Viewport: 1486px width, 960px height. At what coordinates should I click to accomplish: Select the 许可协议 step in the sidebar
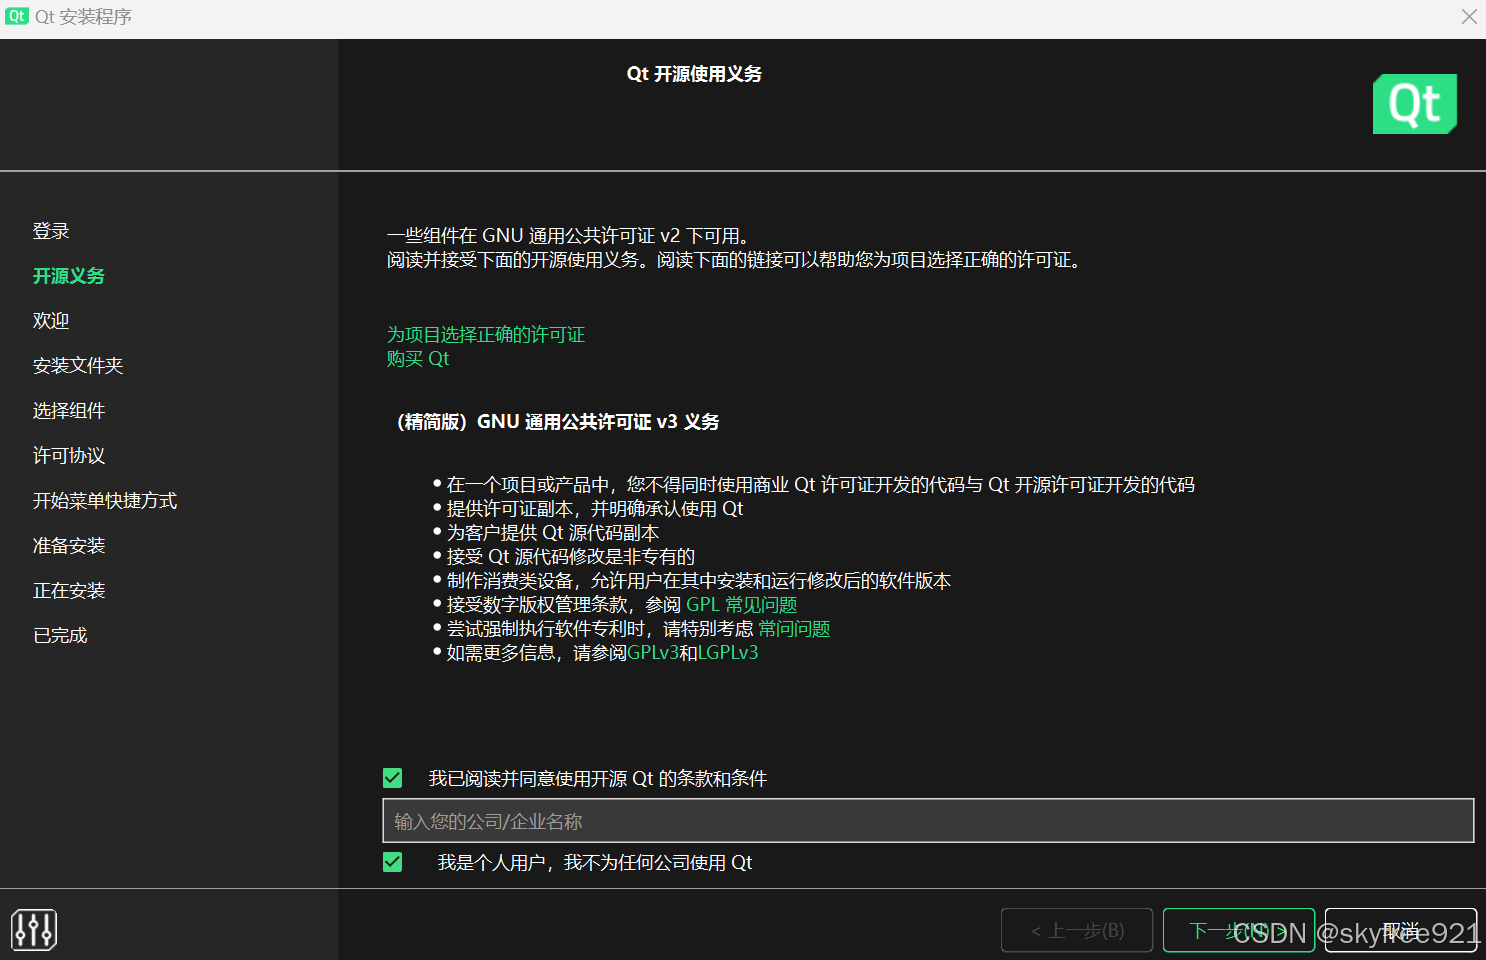pos(69,456)
